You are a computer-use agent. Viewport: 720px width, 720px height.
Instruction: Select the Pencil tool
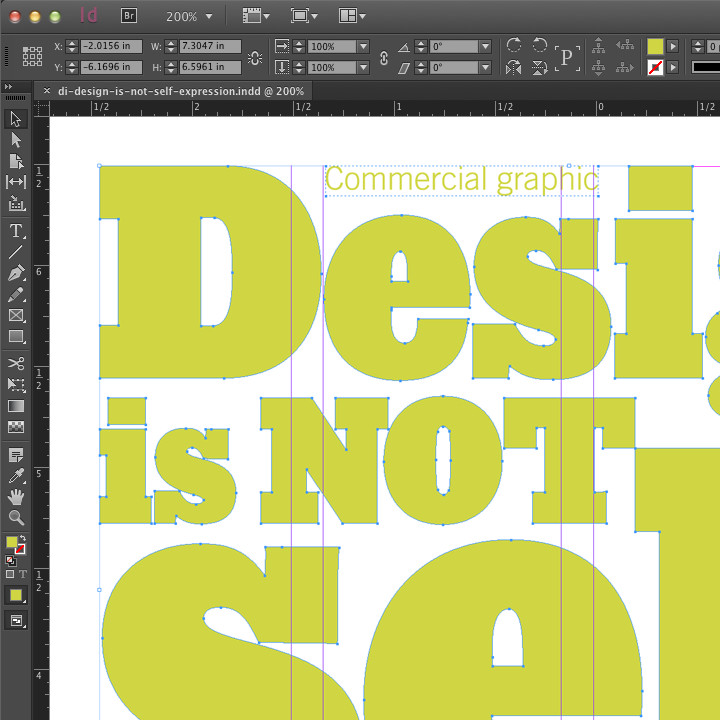[x=16, y=294]
